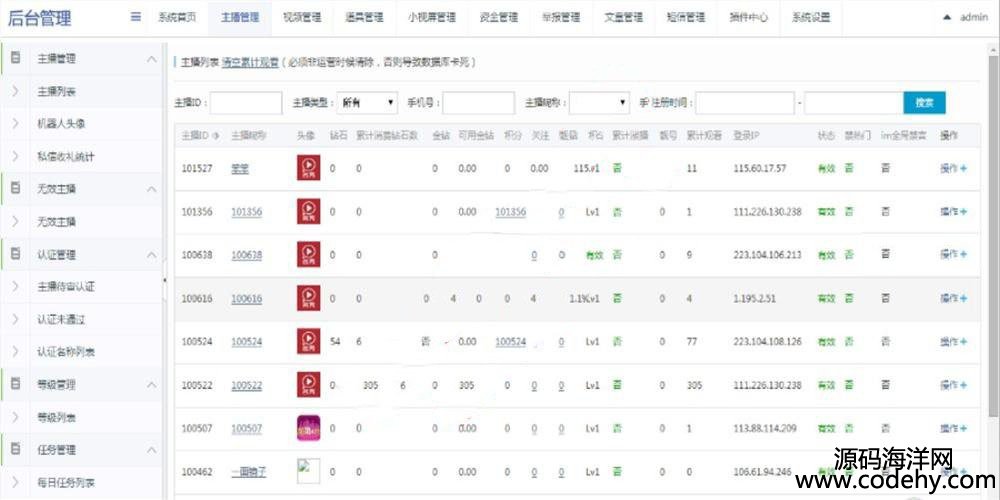The image size is (1000, 500).
Task: Collapse the 无效主播 sidebar section
Action: point(151,189)
